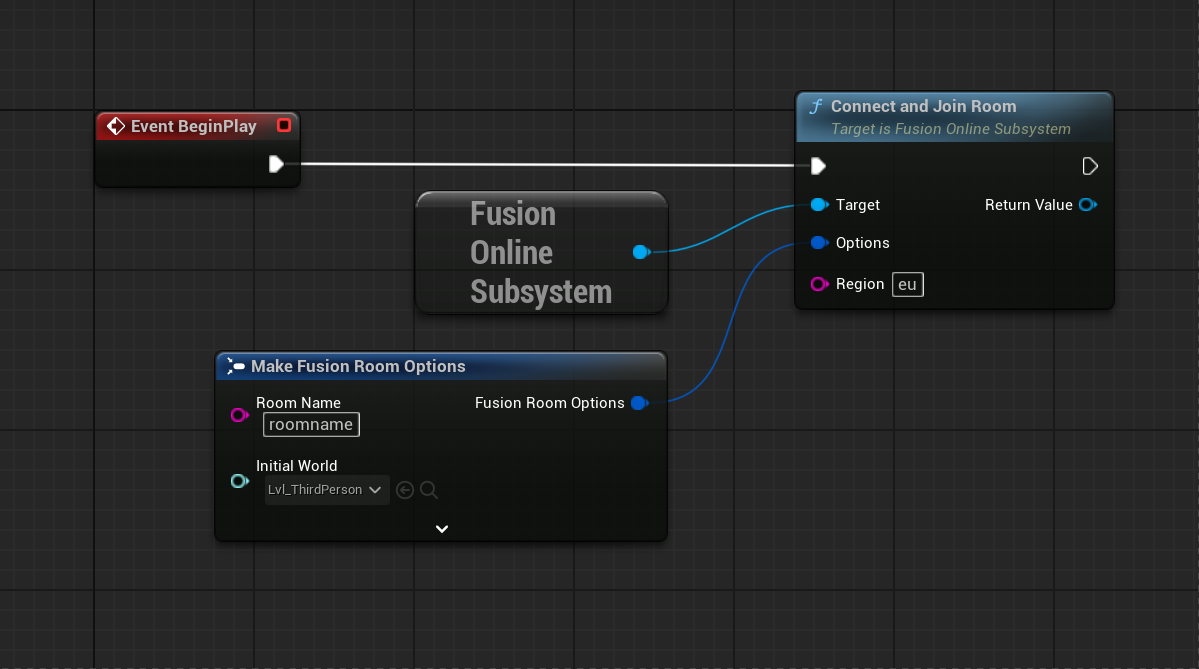Click the struct icon on Make Fusion Room Options header

tap(233, 365)
